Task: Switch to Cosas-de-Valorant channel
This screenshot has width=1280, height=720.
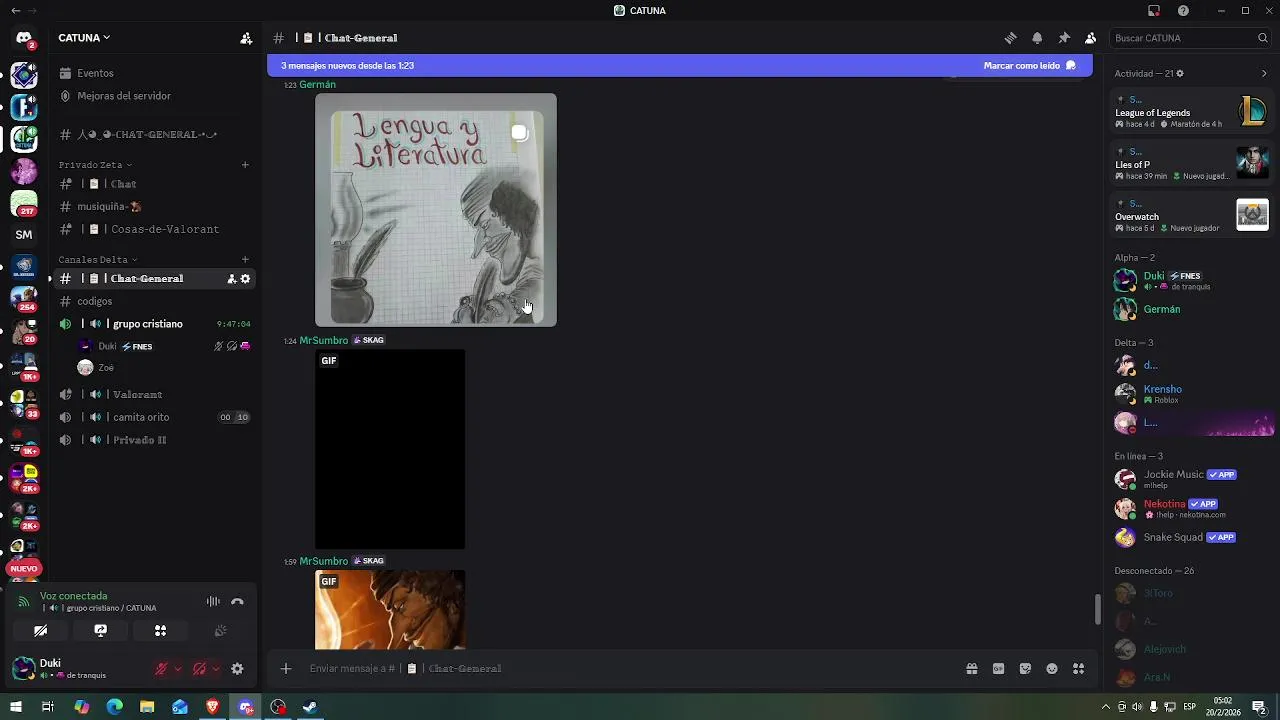Action: point(154,229)
